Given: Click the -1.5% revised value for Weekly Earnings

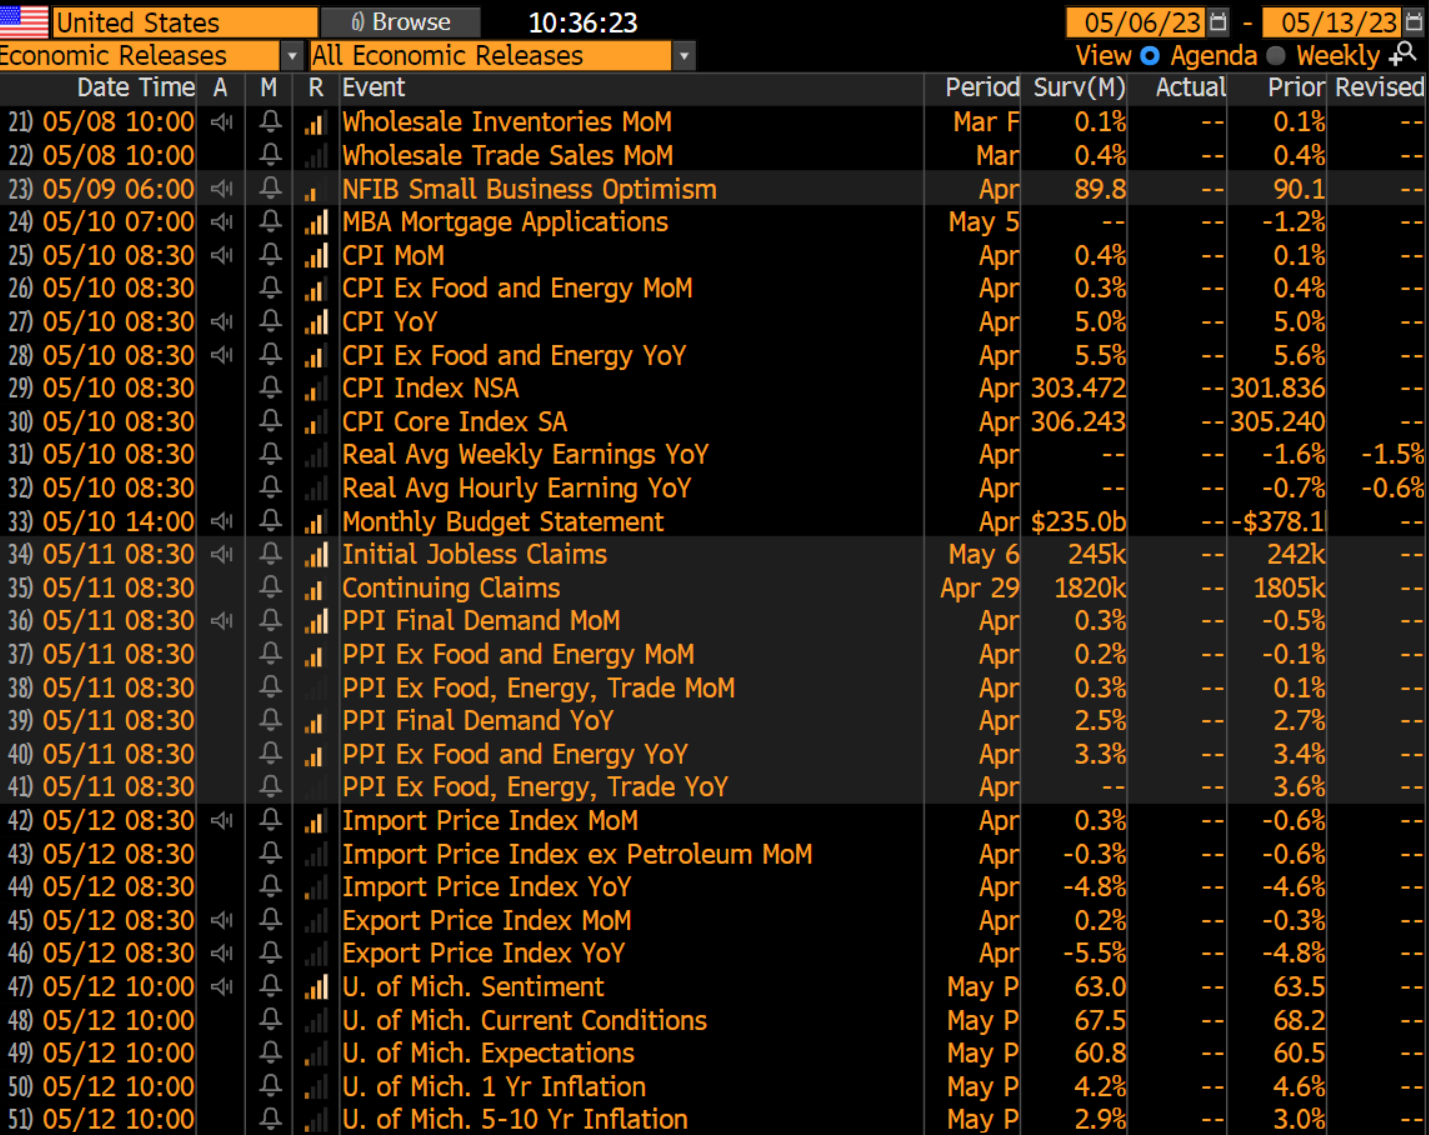Looking at the screenshot, I should pos(1393,455).
